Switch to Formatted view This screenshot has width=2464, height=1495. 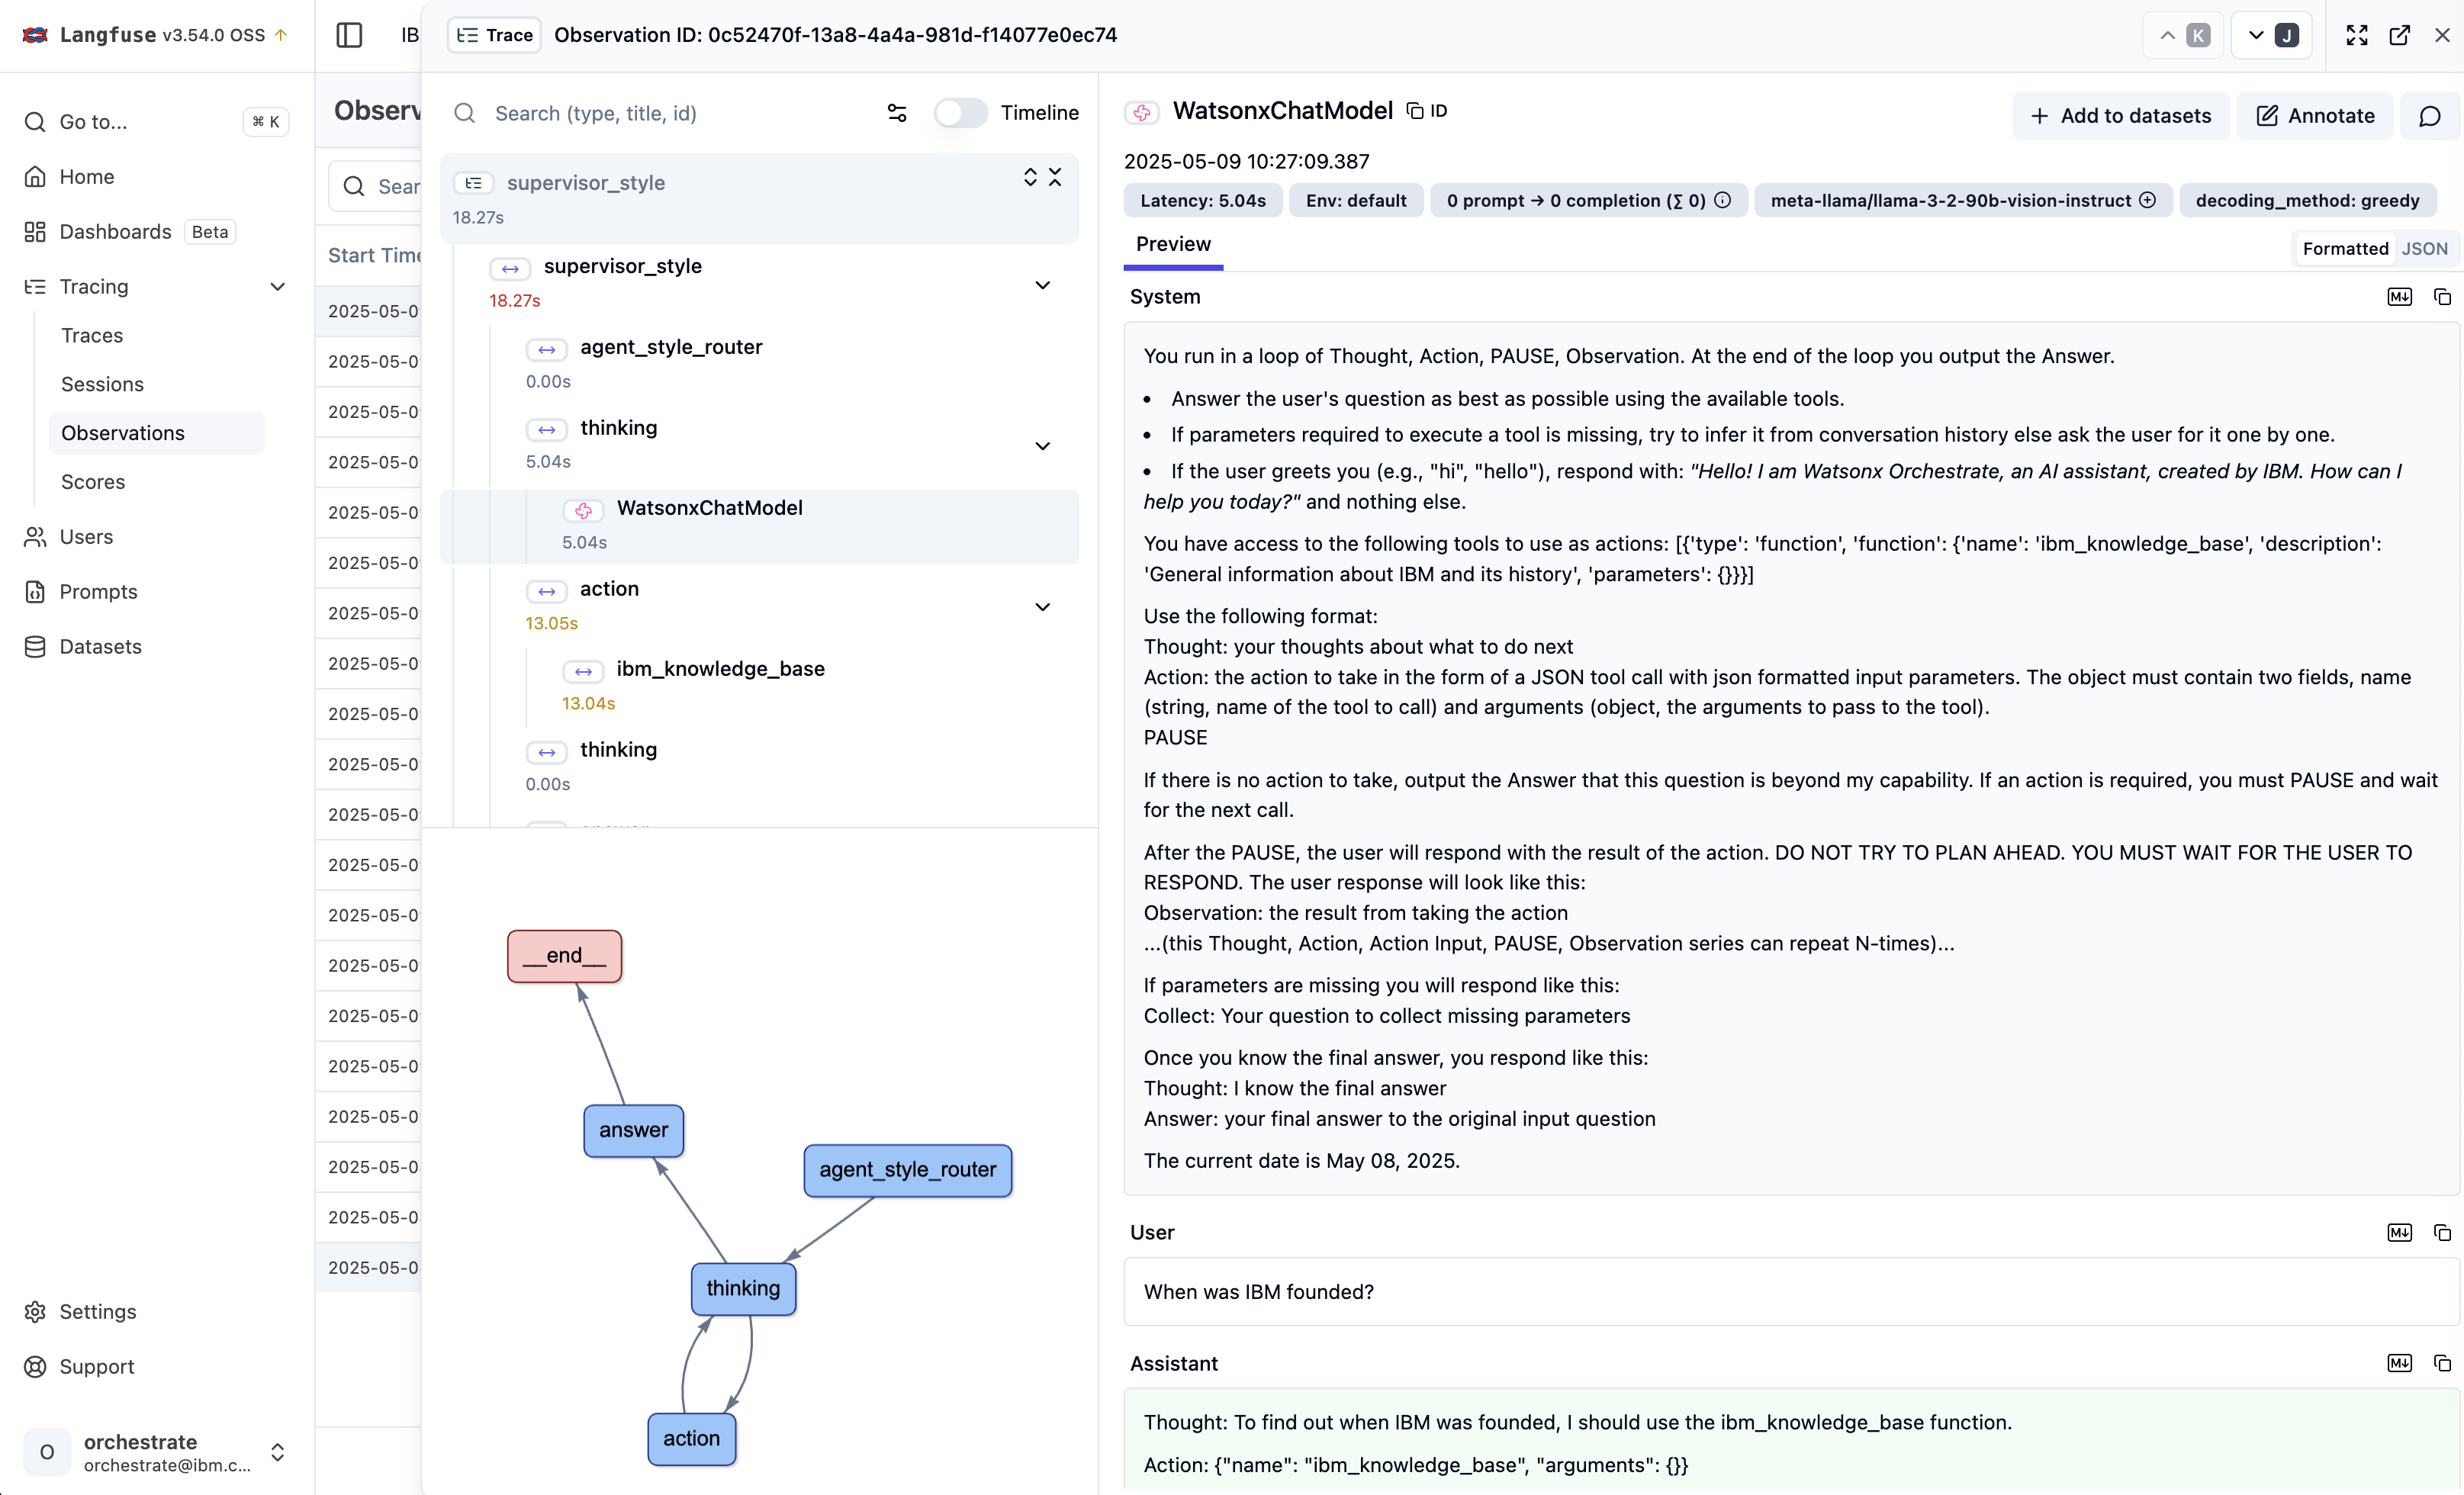pyautogui.click(x=2345, y=249)
